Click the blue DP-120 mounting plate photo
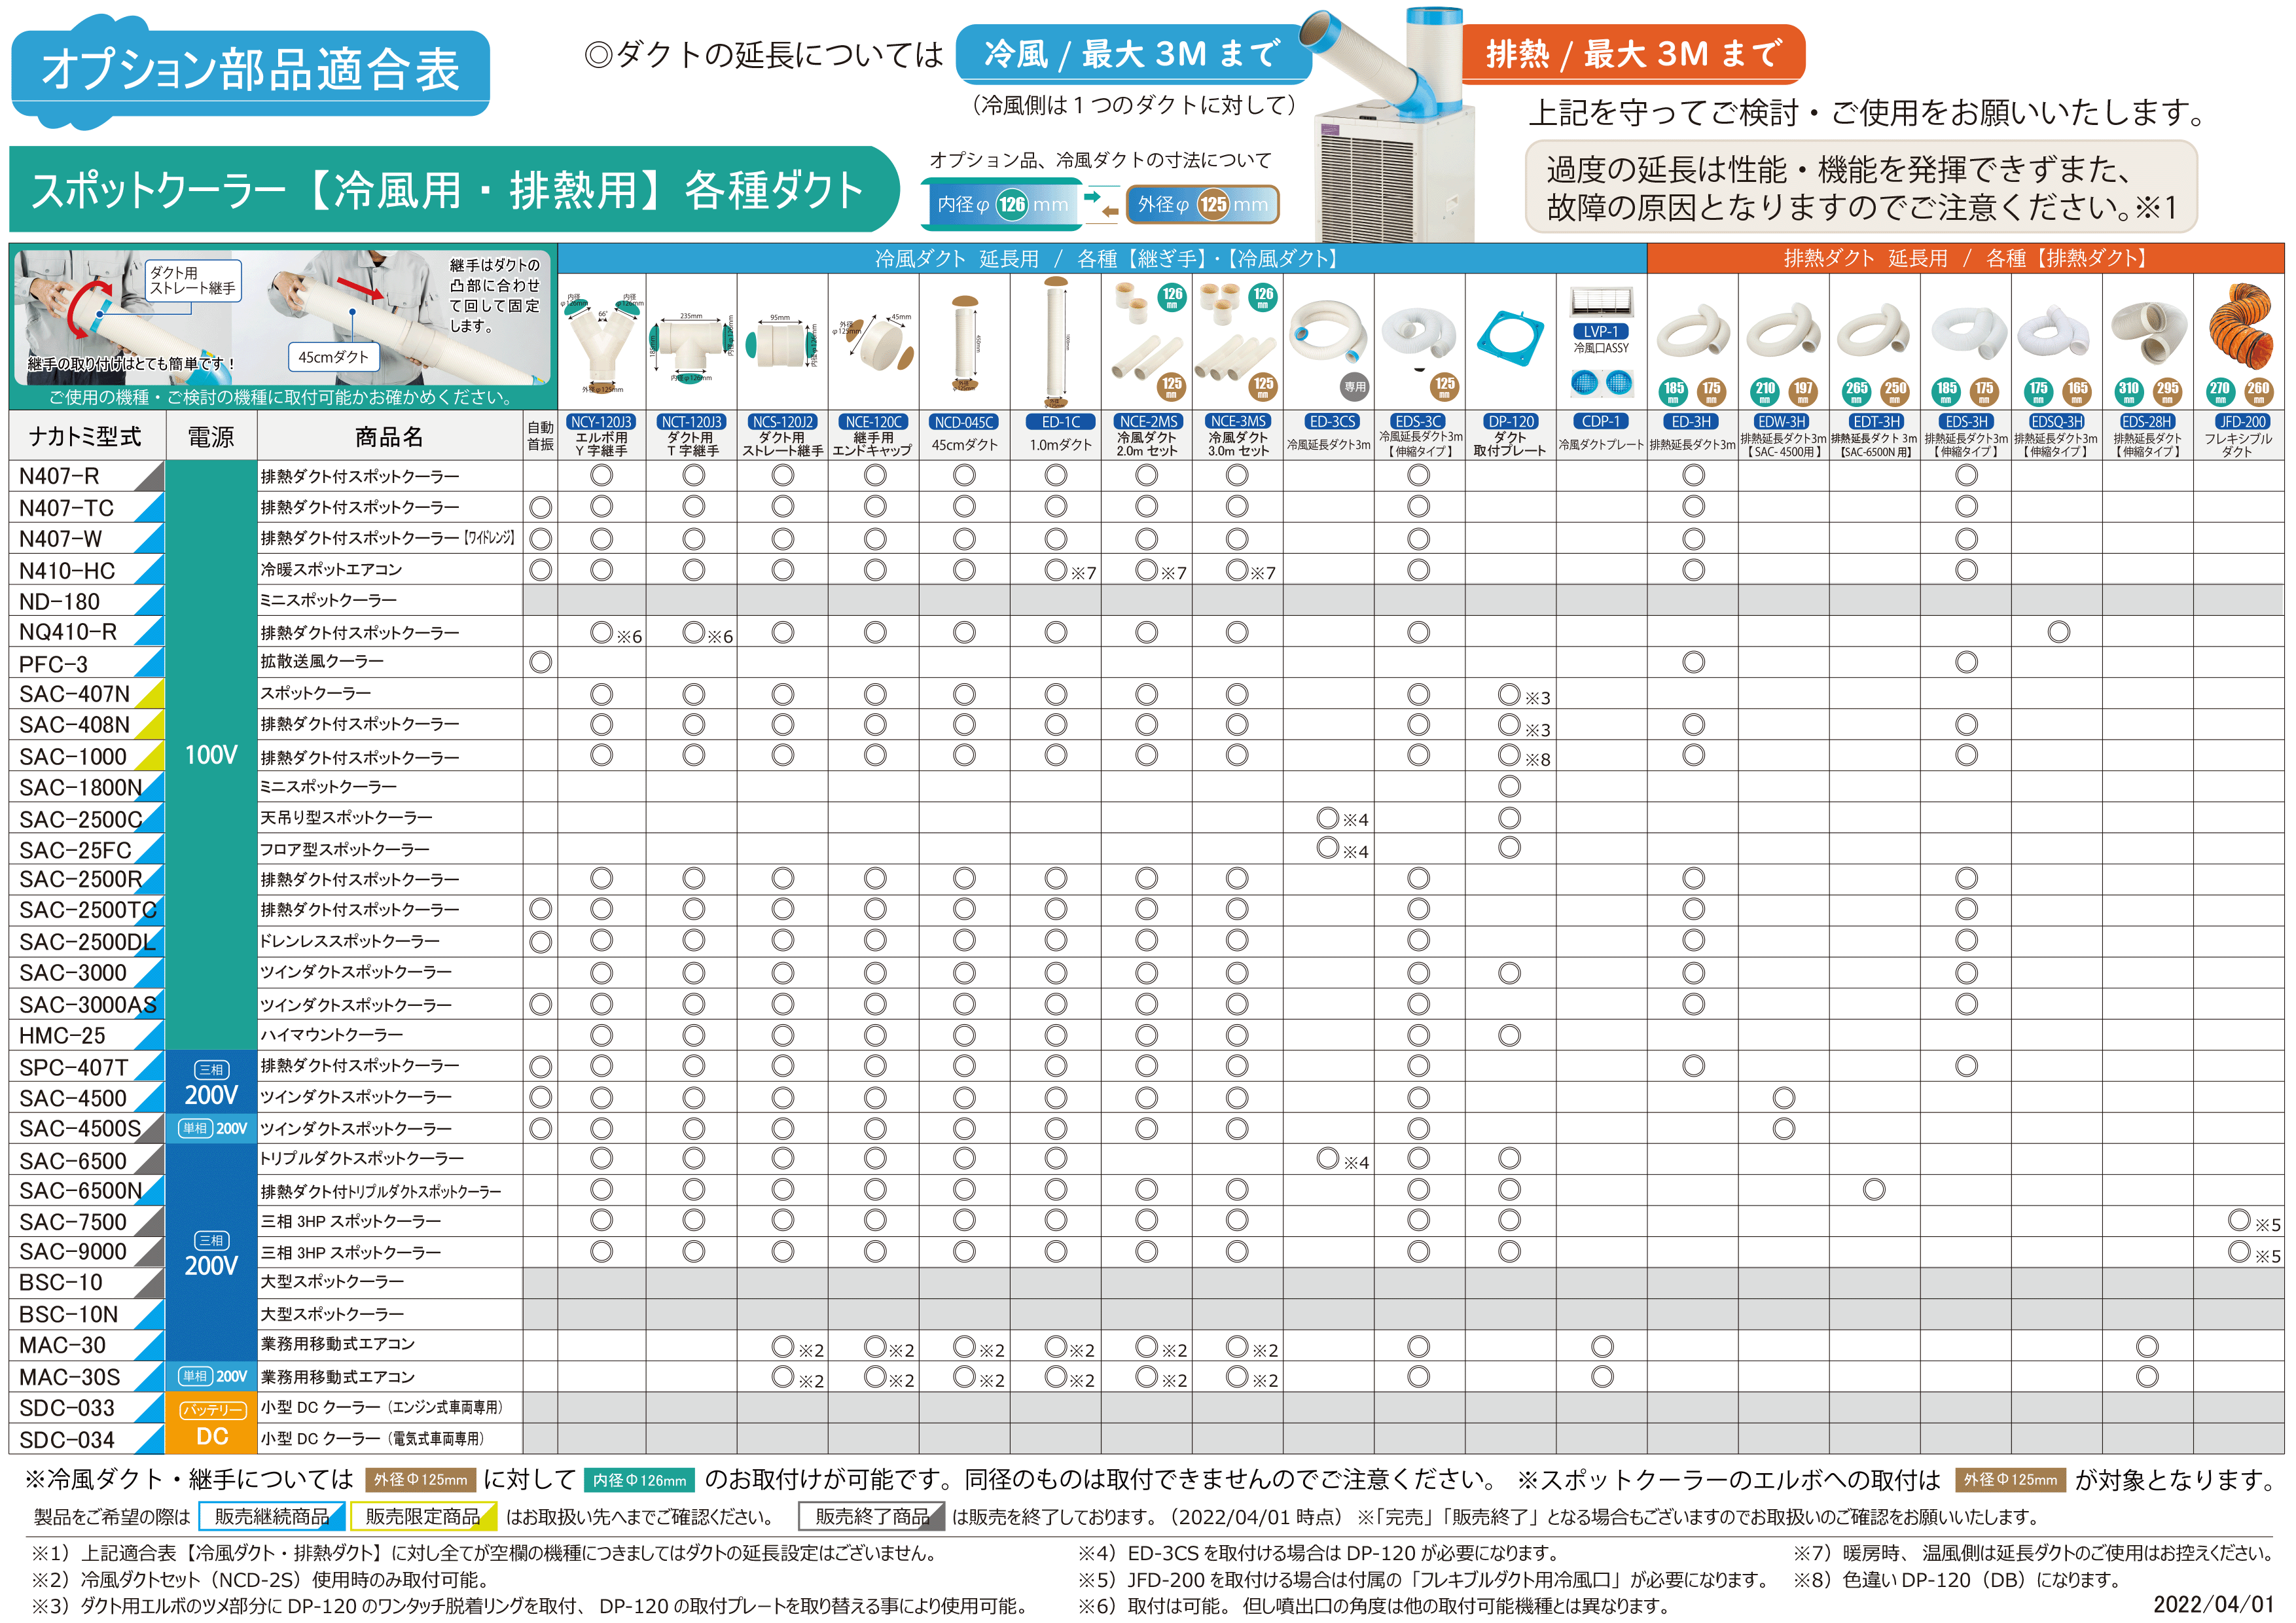This screenshot has width=2296, height=1623. tap(1510, 340)
